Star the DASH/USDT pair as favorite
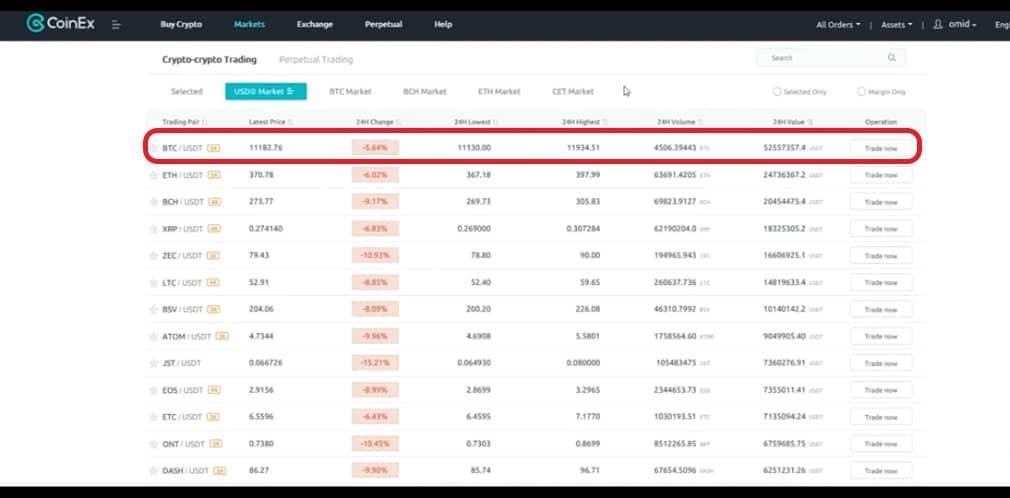This screenshot has height=498, width=1010. point(153,471)
